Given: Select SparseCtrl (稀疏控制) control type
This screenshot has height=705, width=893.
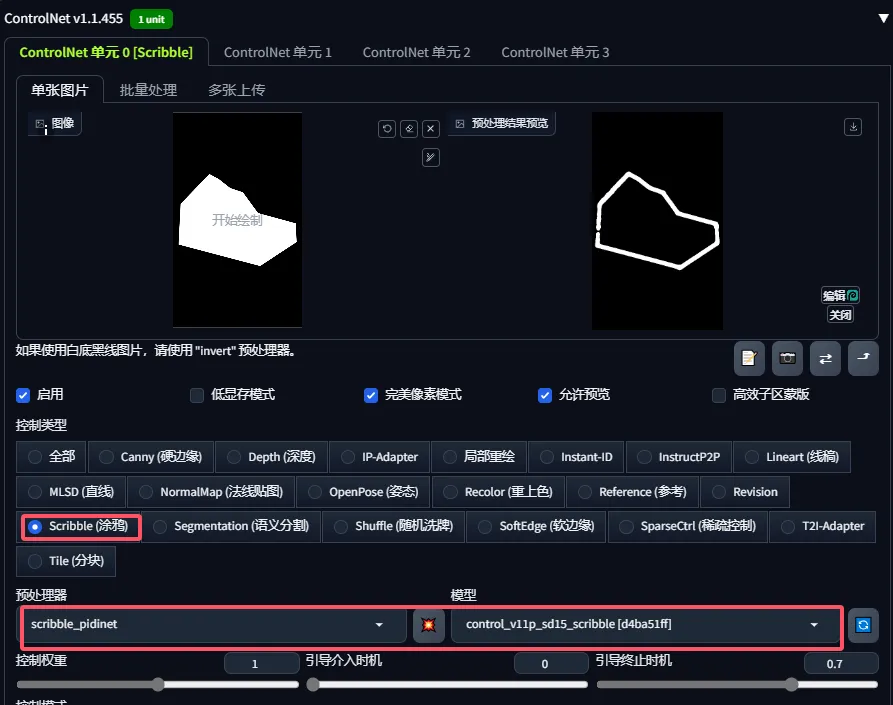Looking at the screenshot, I should pos(688,527).
